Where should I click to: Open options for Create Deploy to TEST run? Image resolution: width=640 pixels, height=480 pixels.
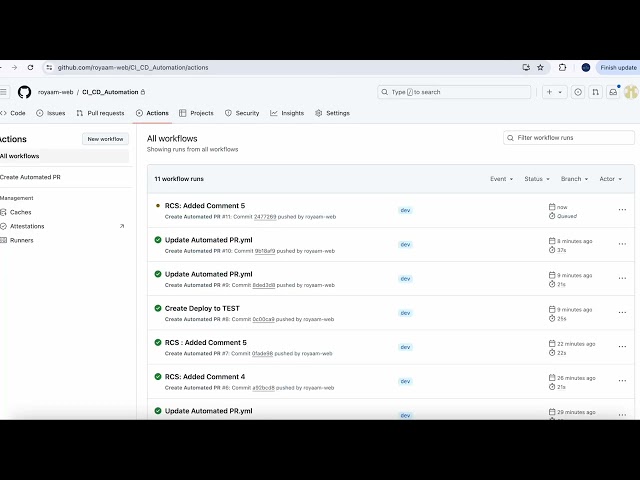click(622, 313)
